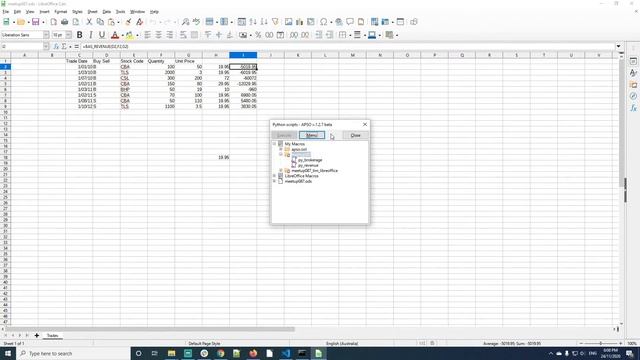Select meetup087_lim_libreoffice folder in tree

314,171
